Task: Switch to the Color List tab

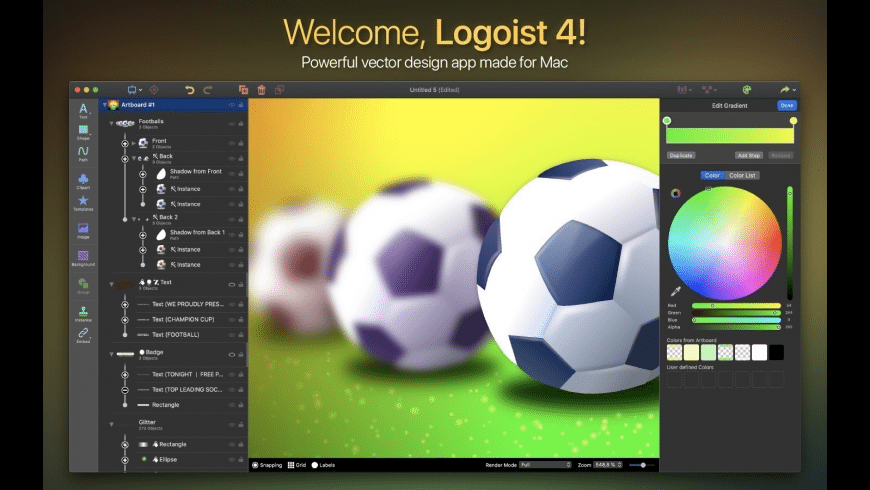Action: tap(742, 175)
